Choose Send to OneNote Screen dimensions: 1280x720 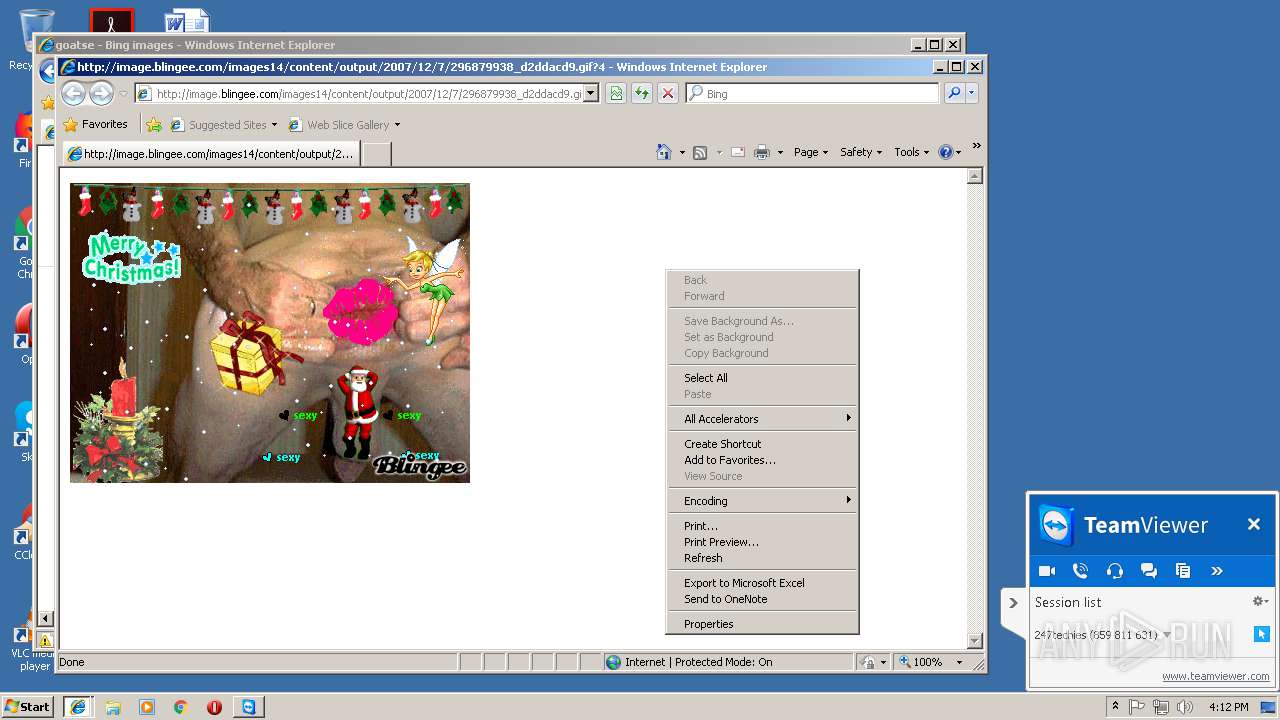coord(762,599)
